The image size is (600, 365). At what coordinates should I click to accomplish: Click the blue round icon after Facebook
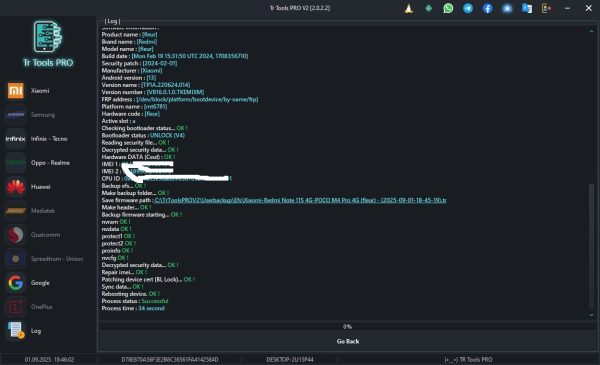pyautogui.click(x=507, y=8)
